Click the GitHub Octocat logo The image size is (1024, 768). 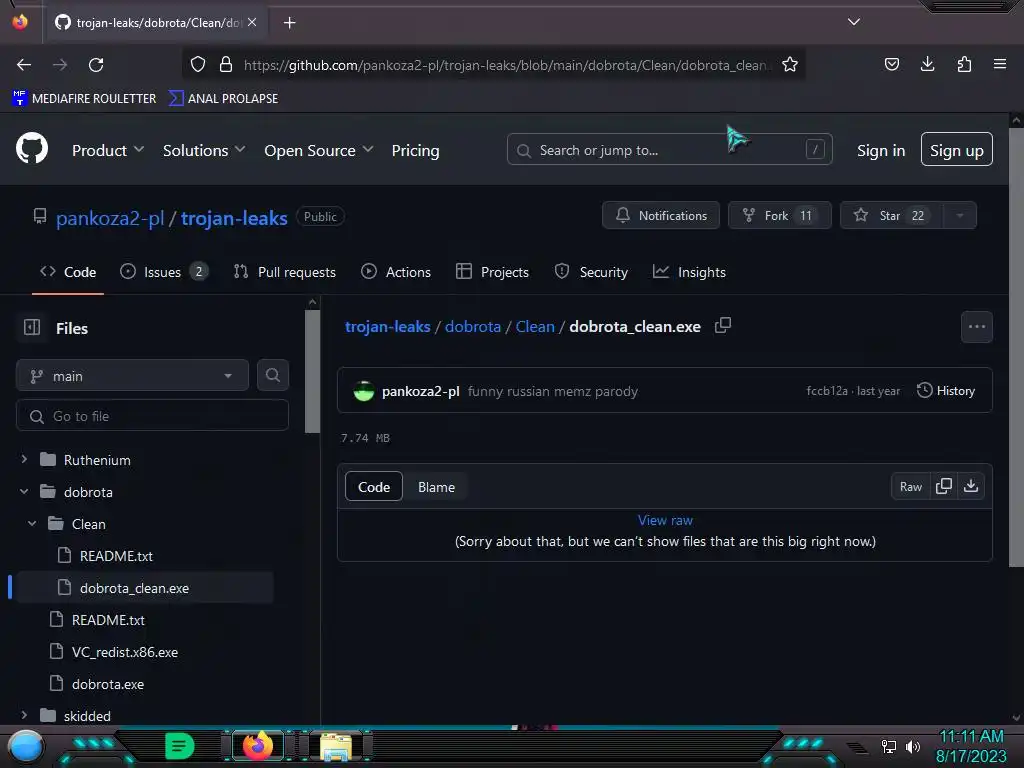coord(31,148)
